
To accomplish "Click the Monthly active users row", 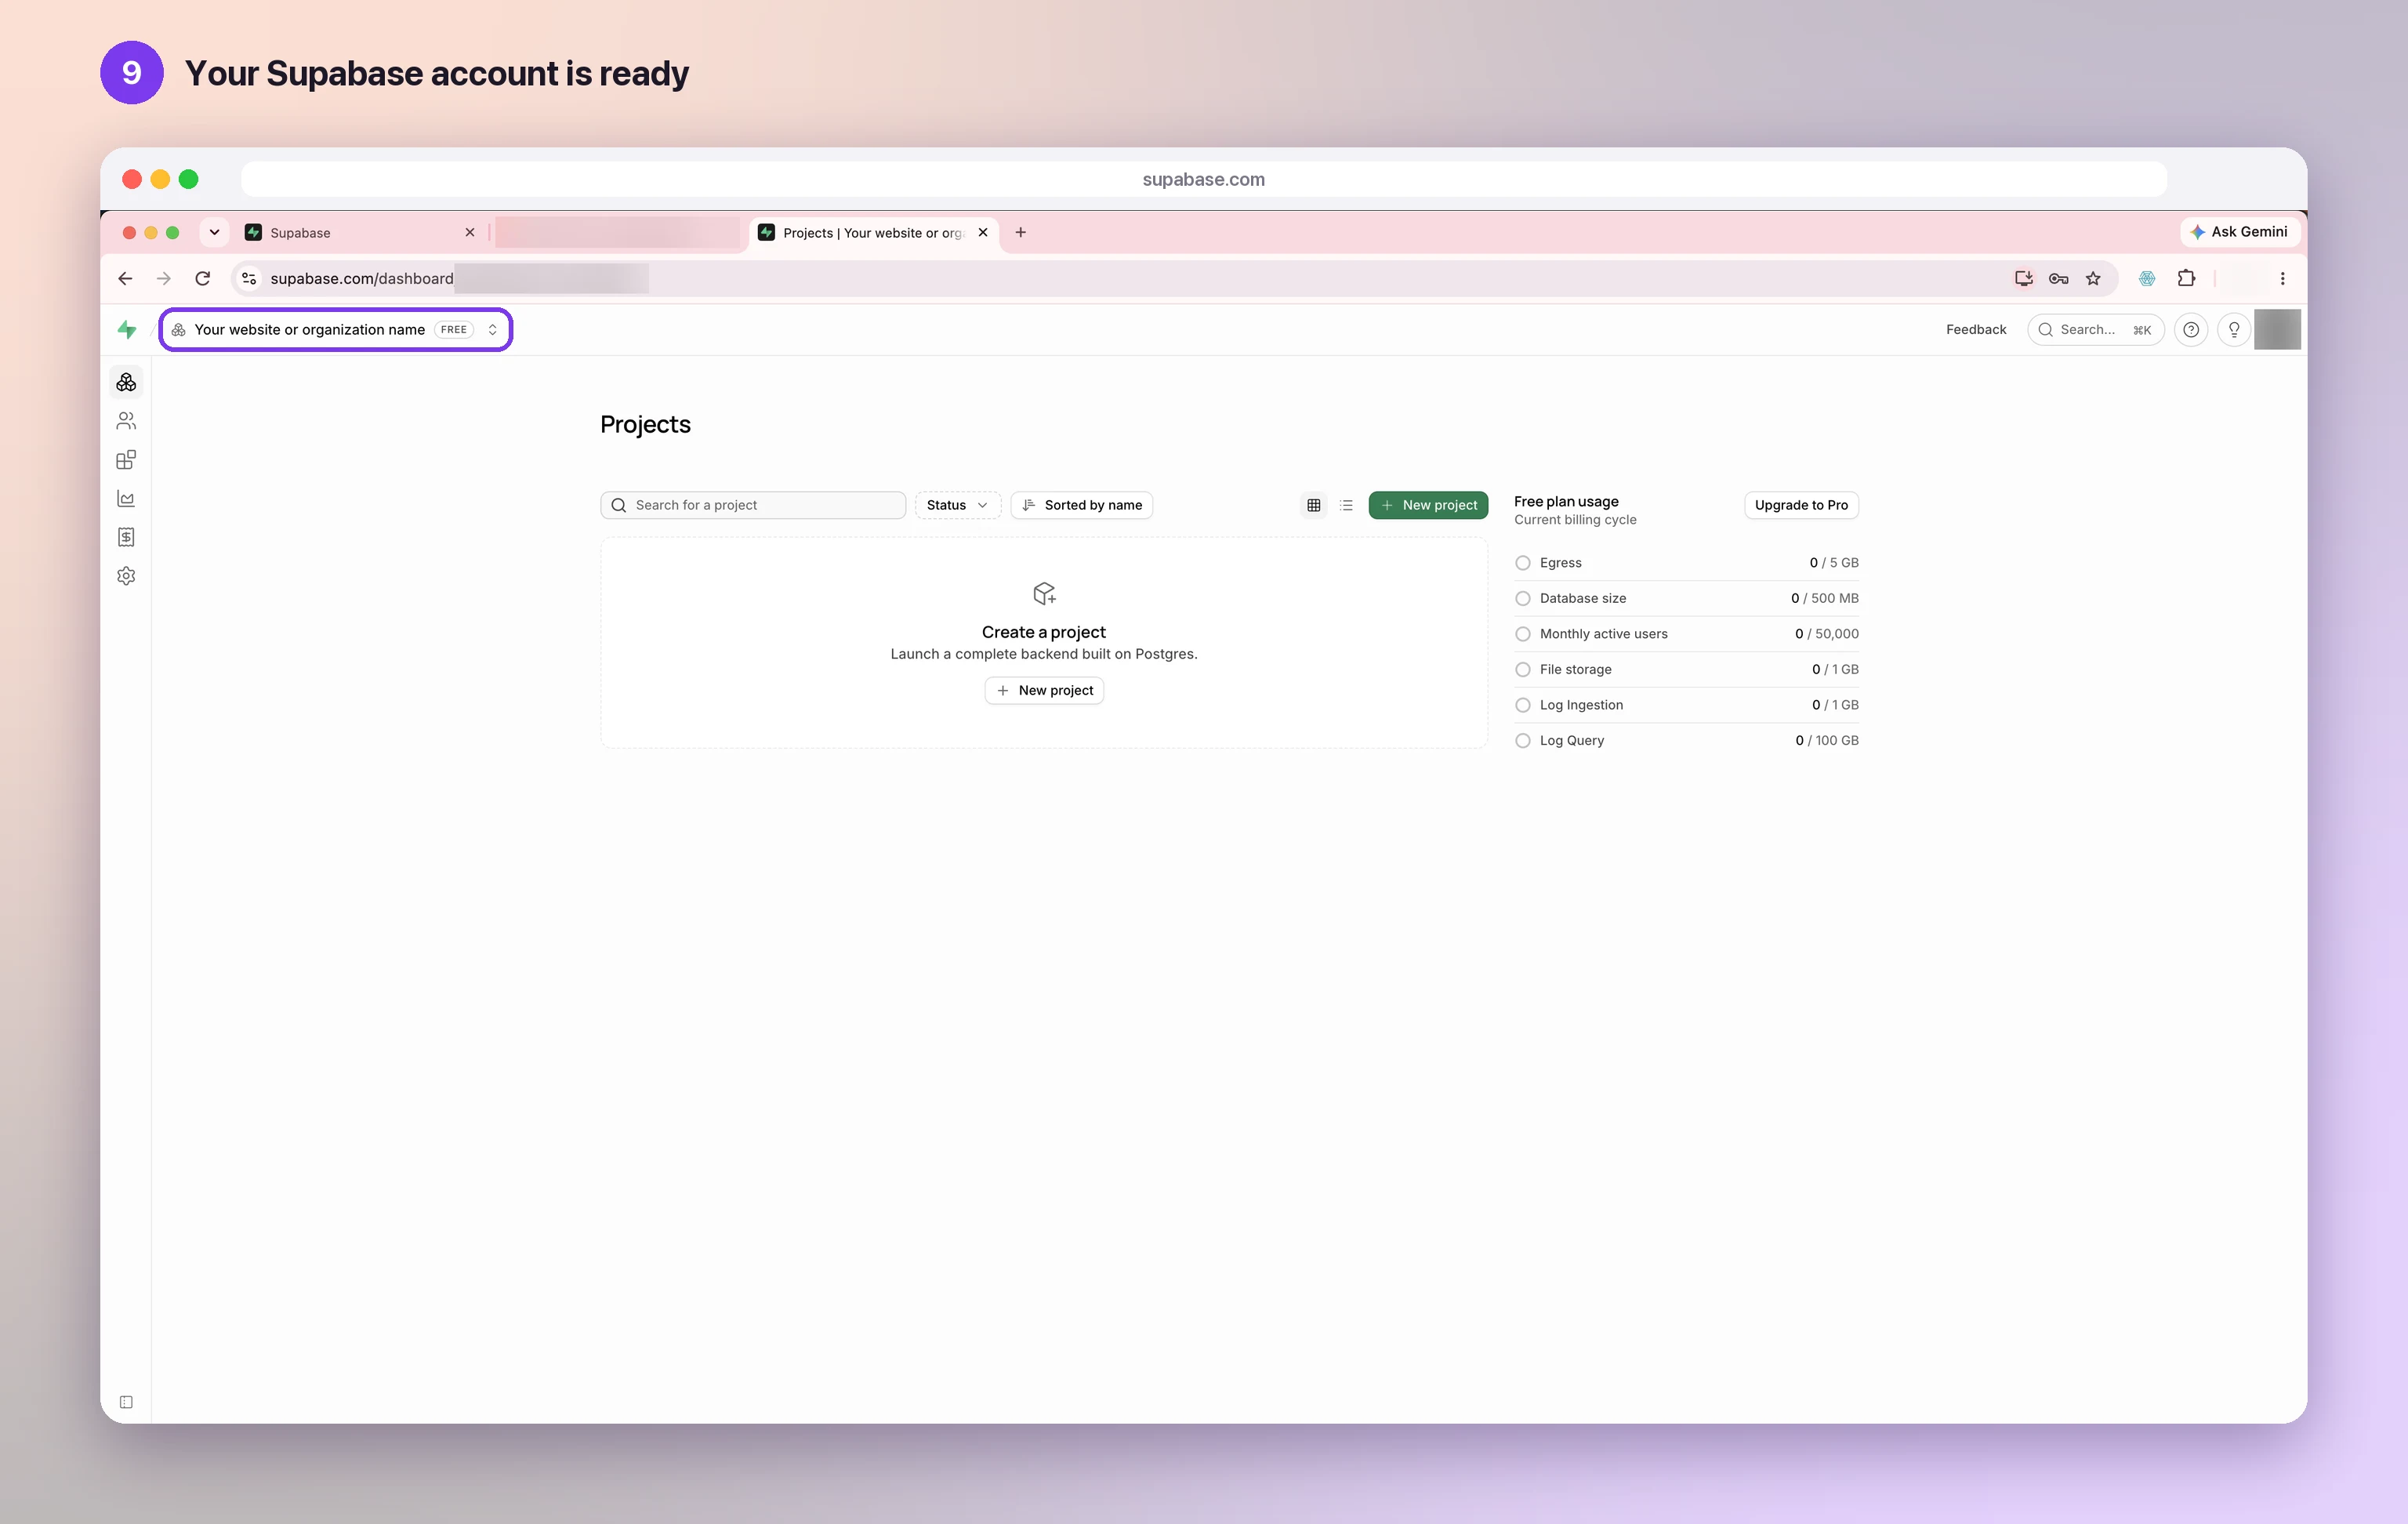I will (x=1686, y=634).
